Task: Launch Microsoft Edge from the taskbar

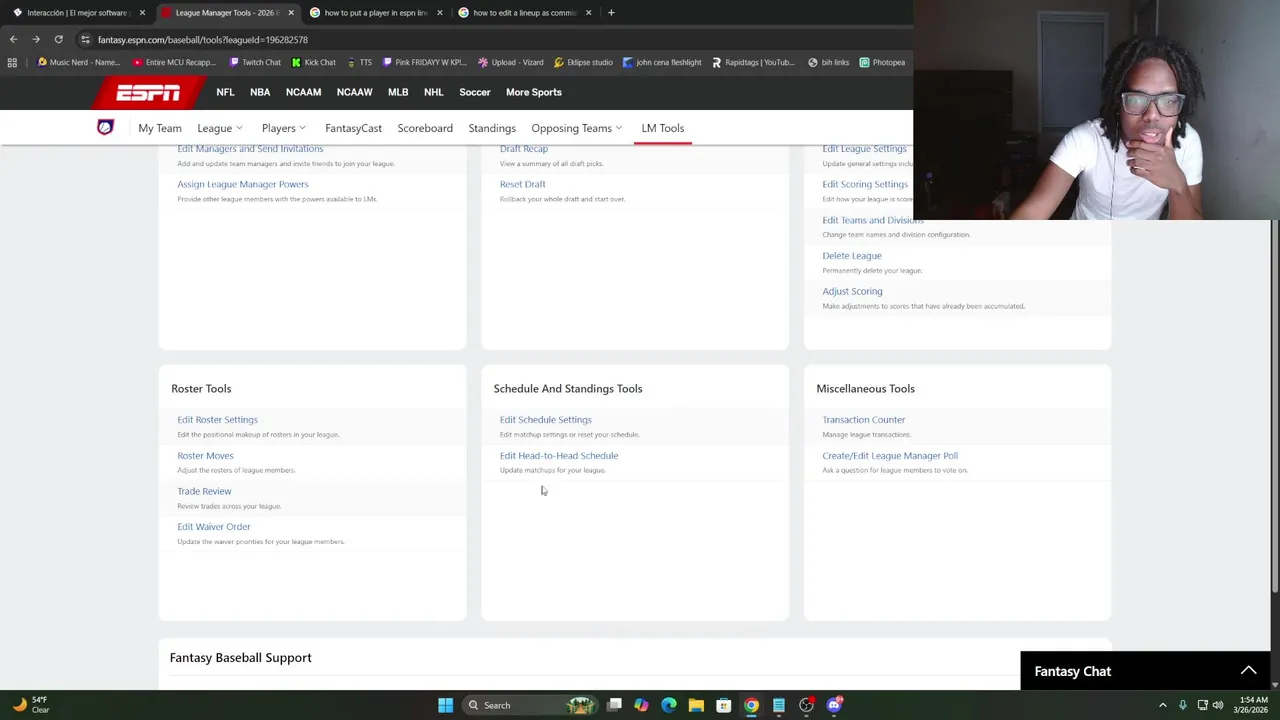Action: coord(669,705)
